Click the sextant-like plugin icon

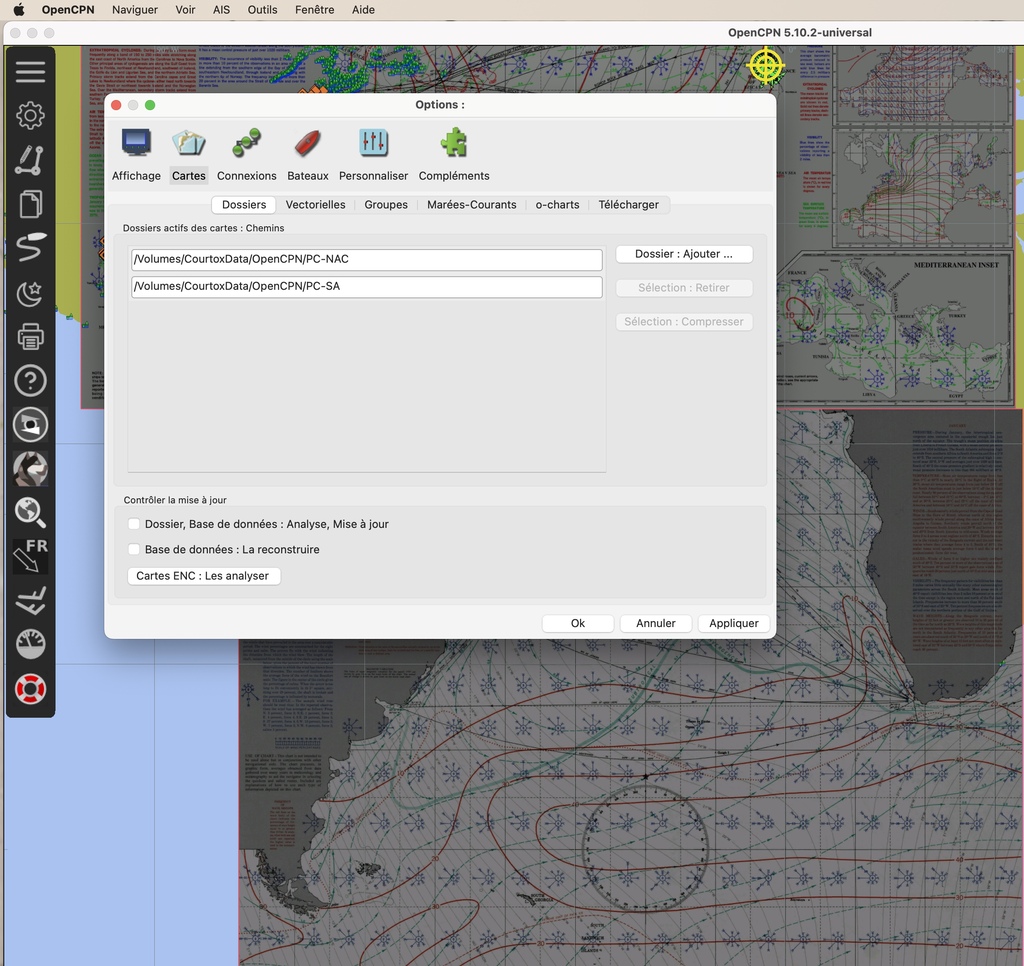click(x=30, y=601)
